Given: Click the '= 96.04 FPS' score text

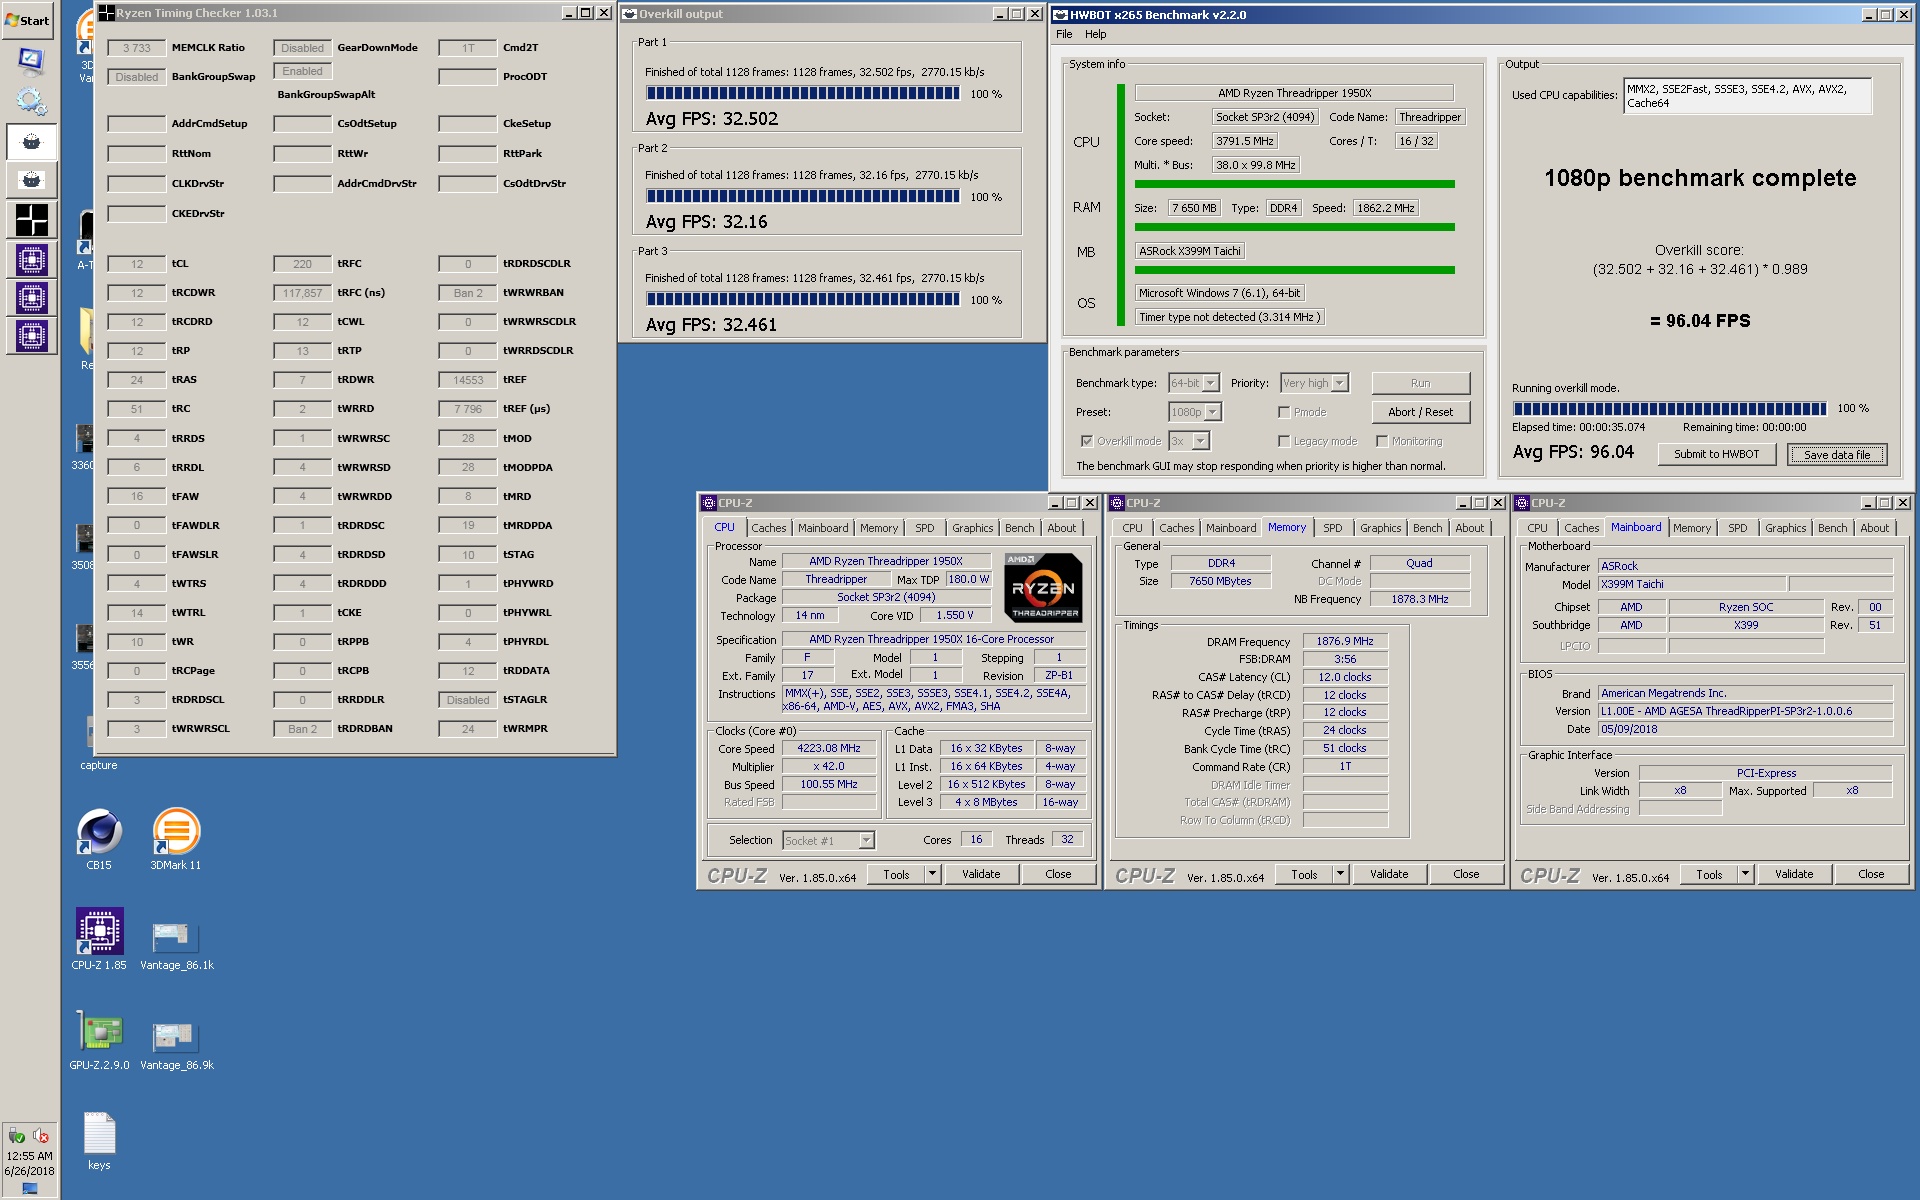Looking at the screenshot, I should [1700, 321].
